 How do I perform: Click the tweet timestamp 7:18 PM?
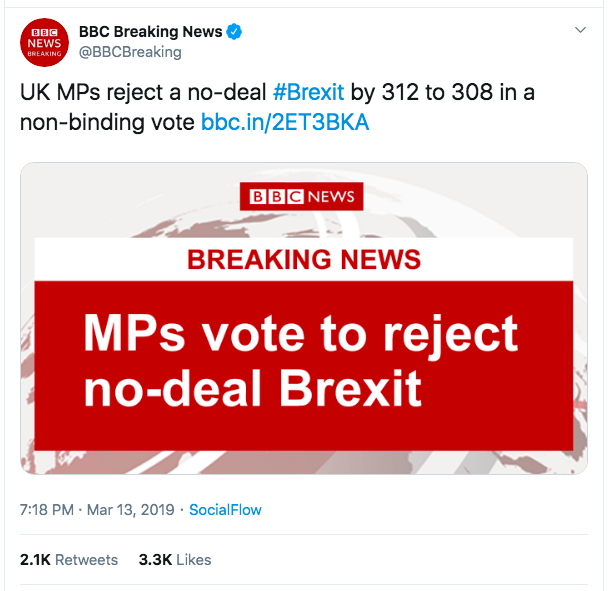46,510
